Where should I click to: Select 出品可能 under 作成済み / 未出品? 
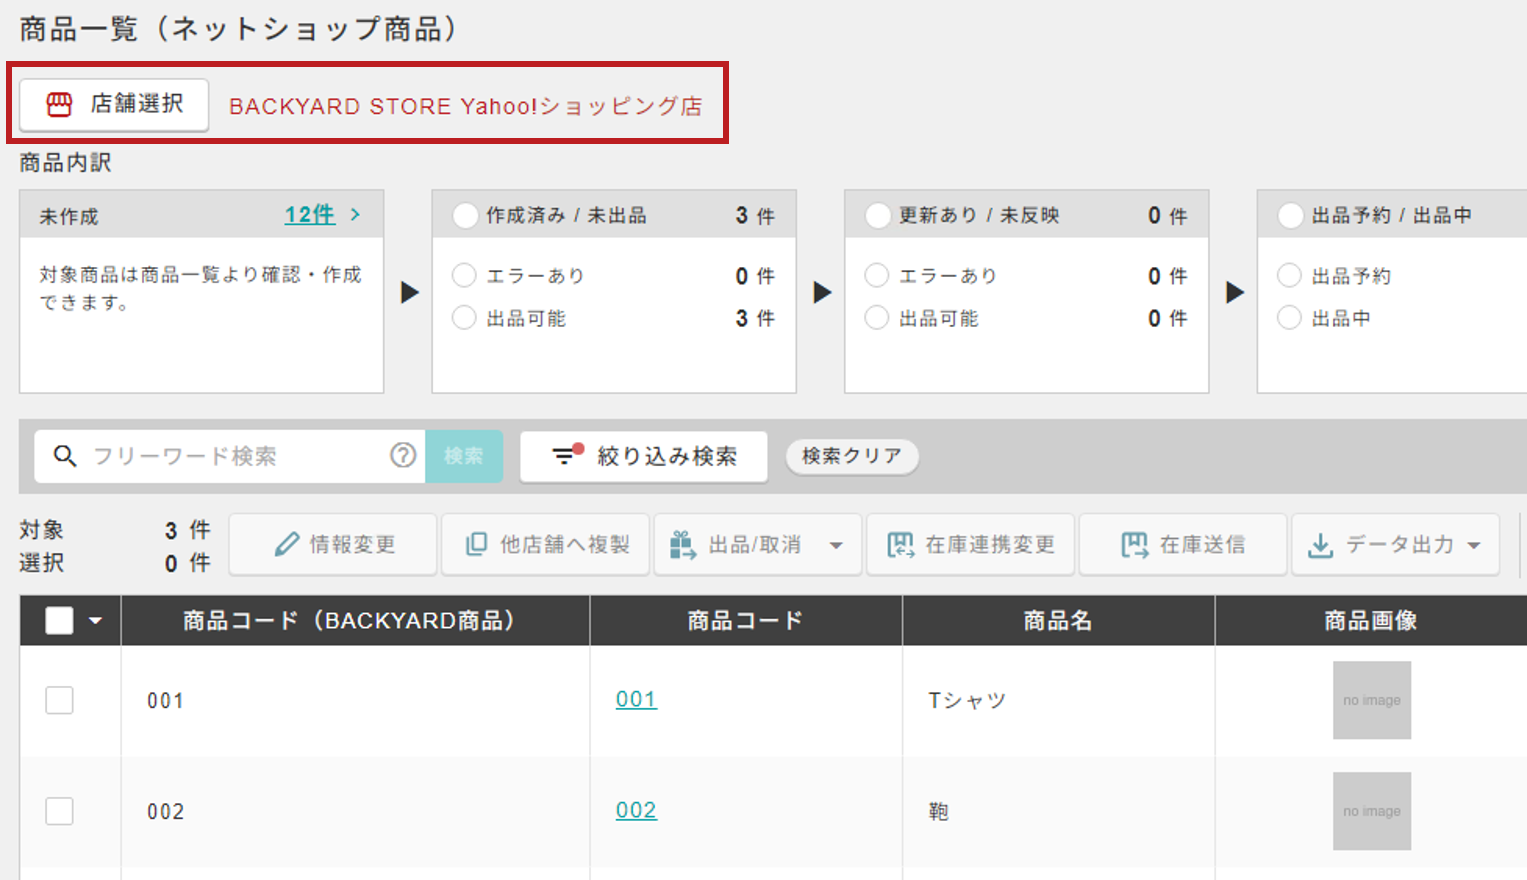(464, 318)
